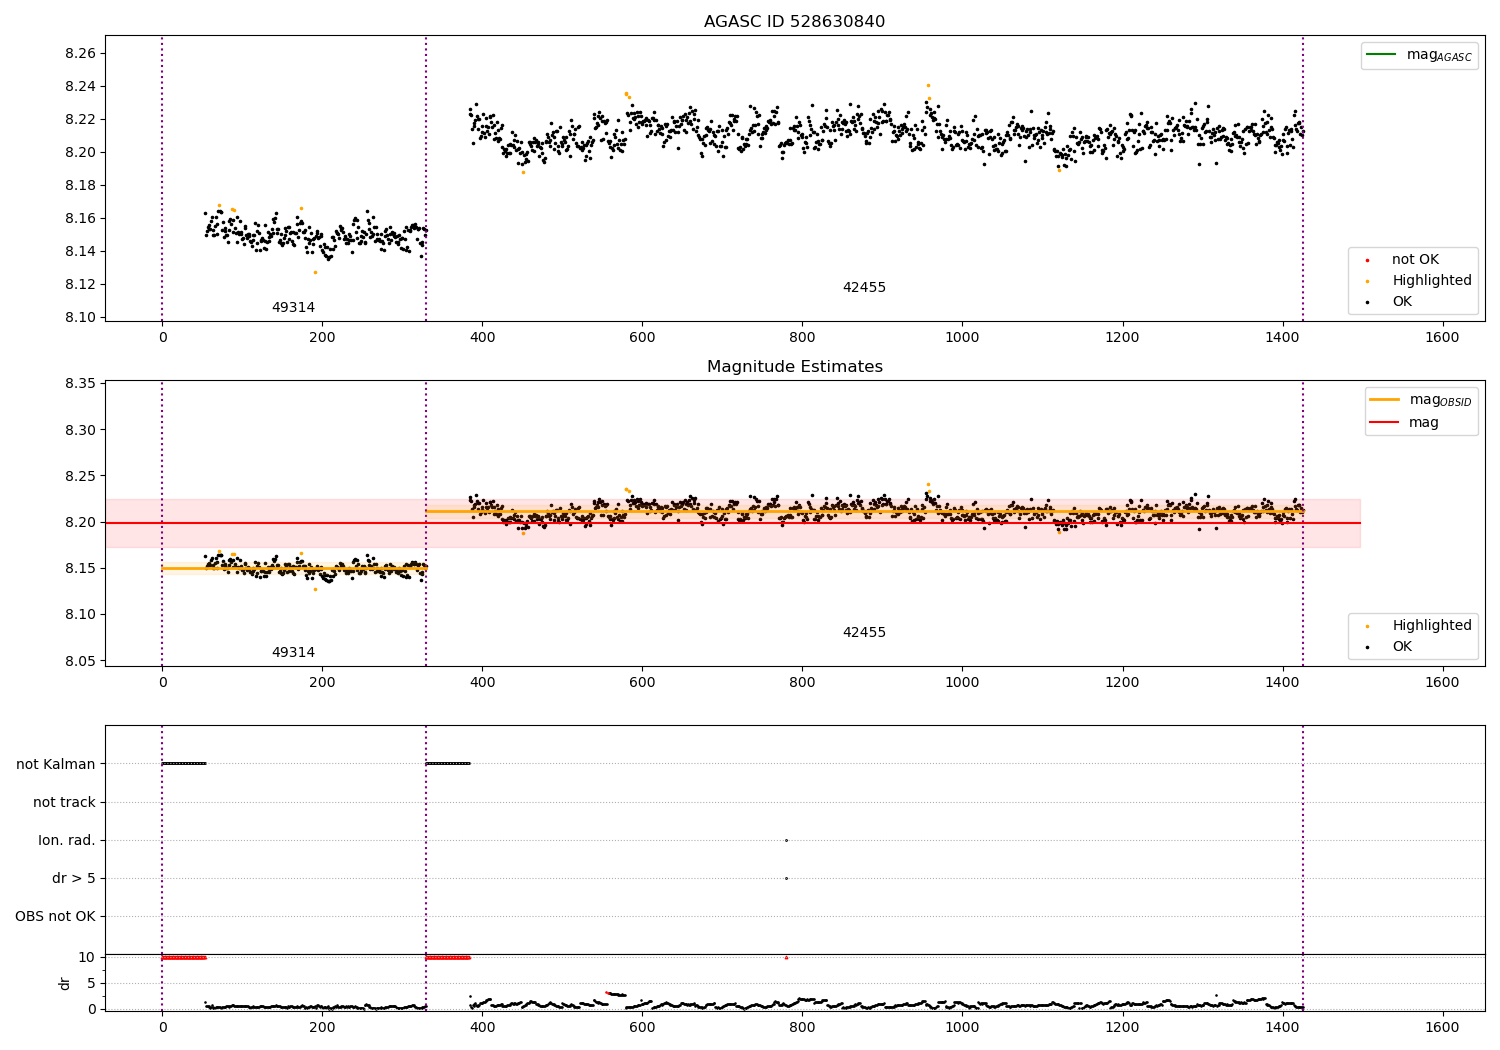Screen dimensions: 1500x1050
Task: Click the 8.35 y-axis tick in middle plot
Action: [x=80, y=384]
